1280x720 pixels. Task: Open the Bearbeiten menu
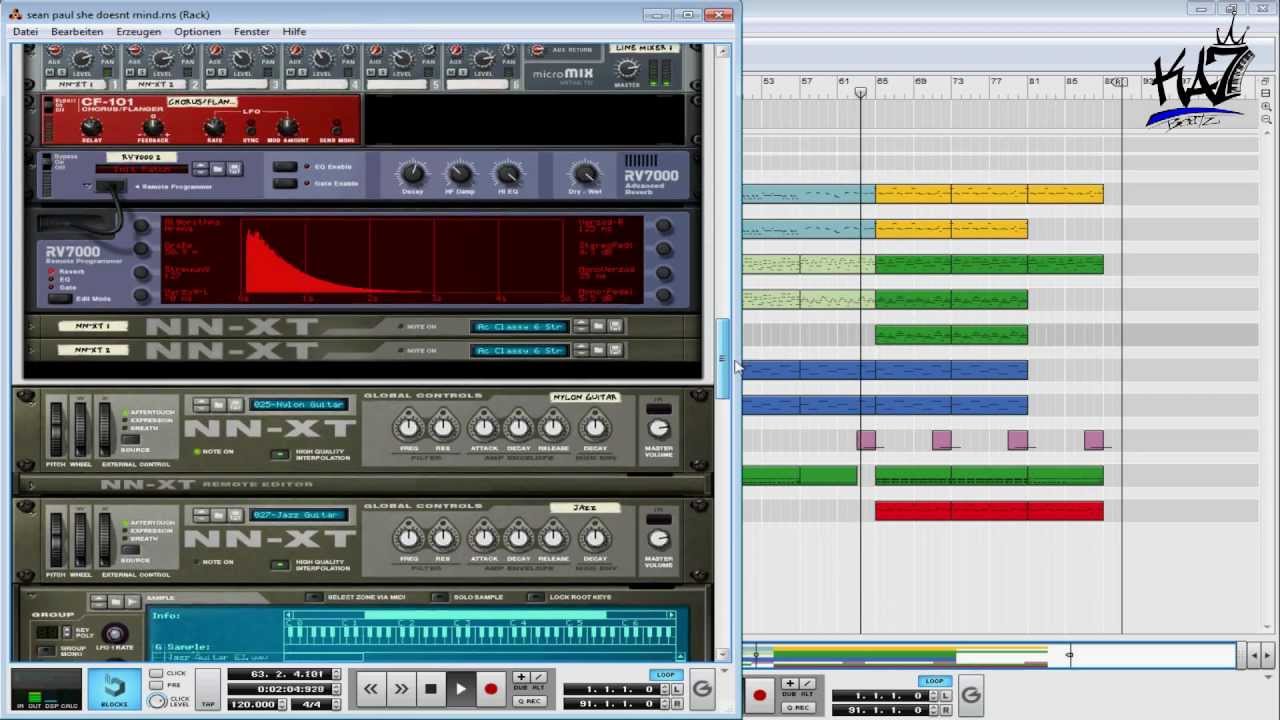click(x=77, y=32)
